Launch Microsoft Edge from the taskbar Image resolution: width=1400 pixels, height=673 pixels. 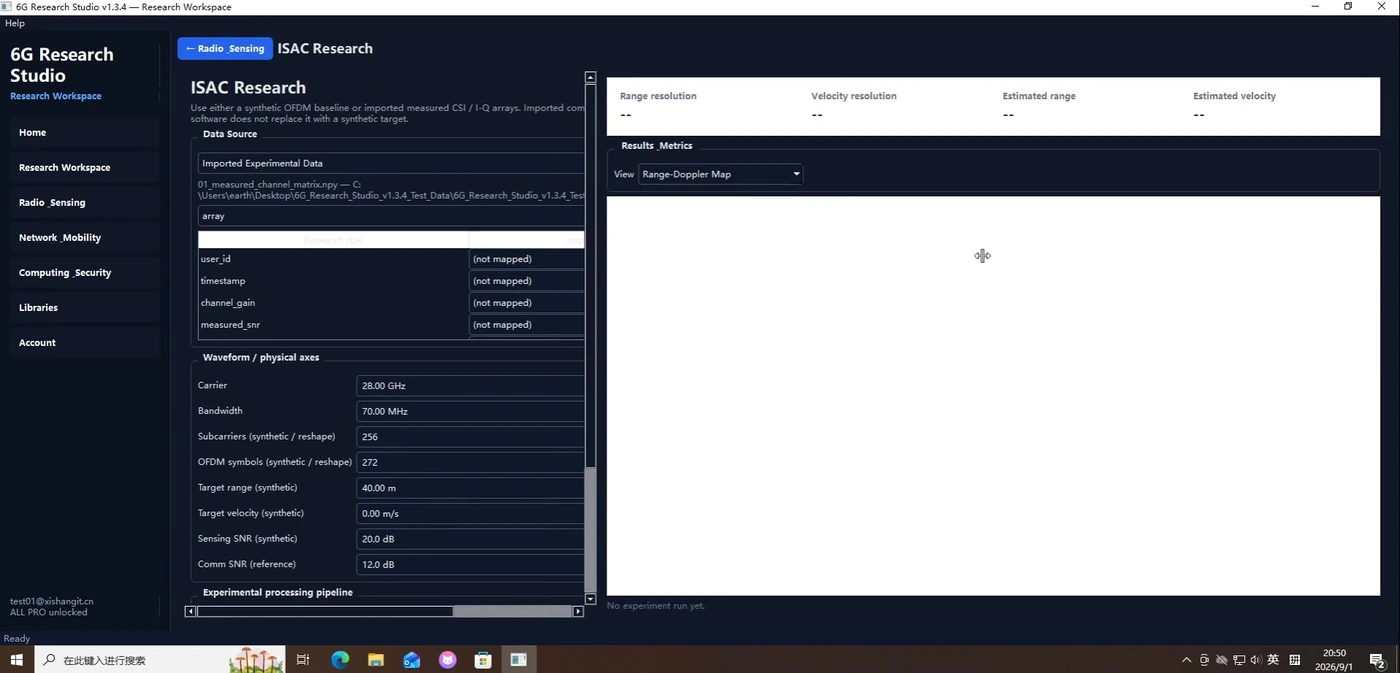tap(340, 660)
